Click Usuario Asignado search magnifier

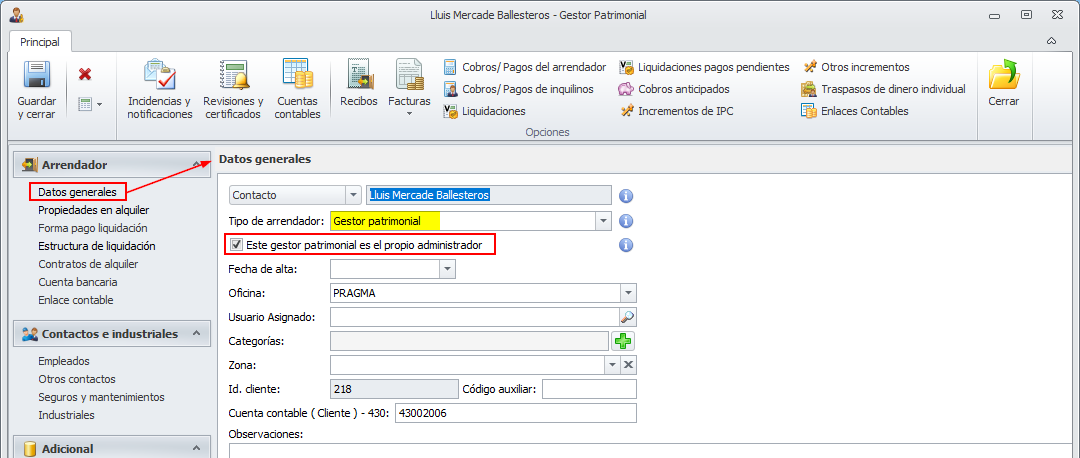click(628, 317)
